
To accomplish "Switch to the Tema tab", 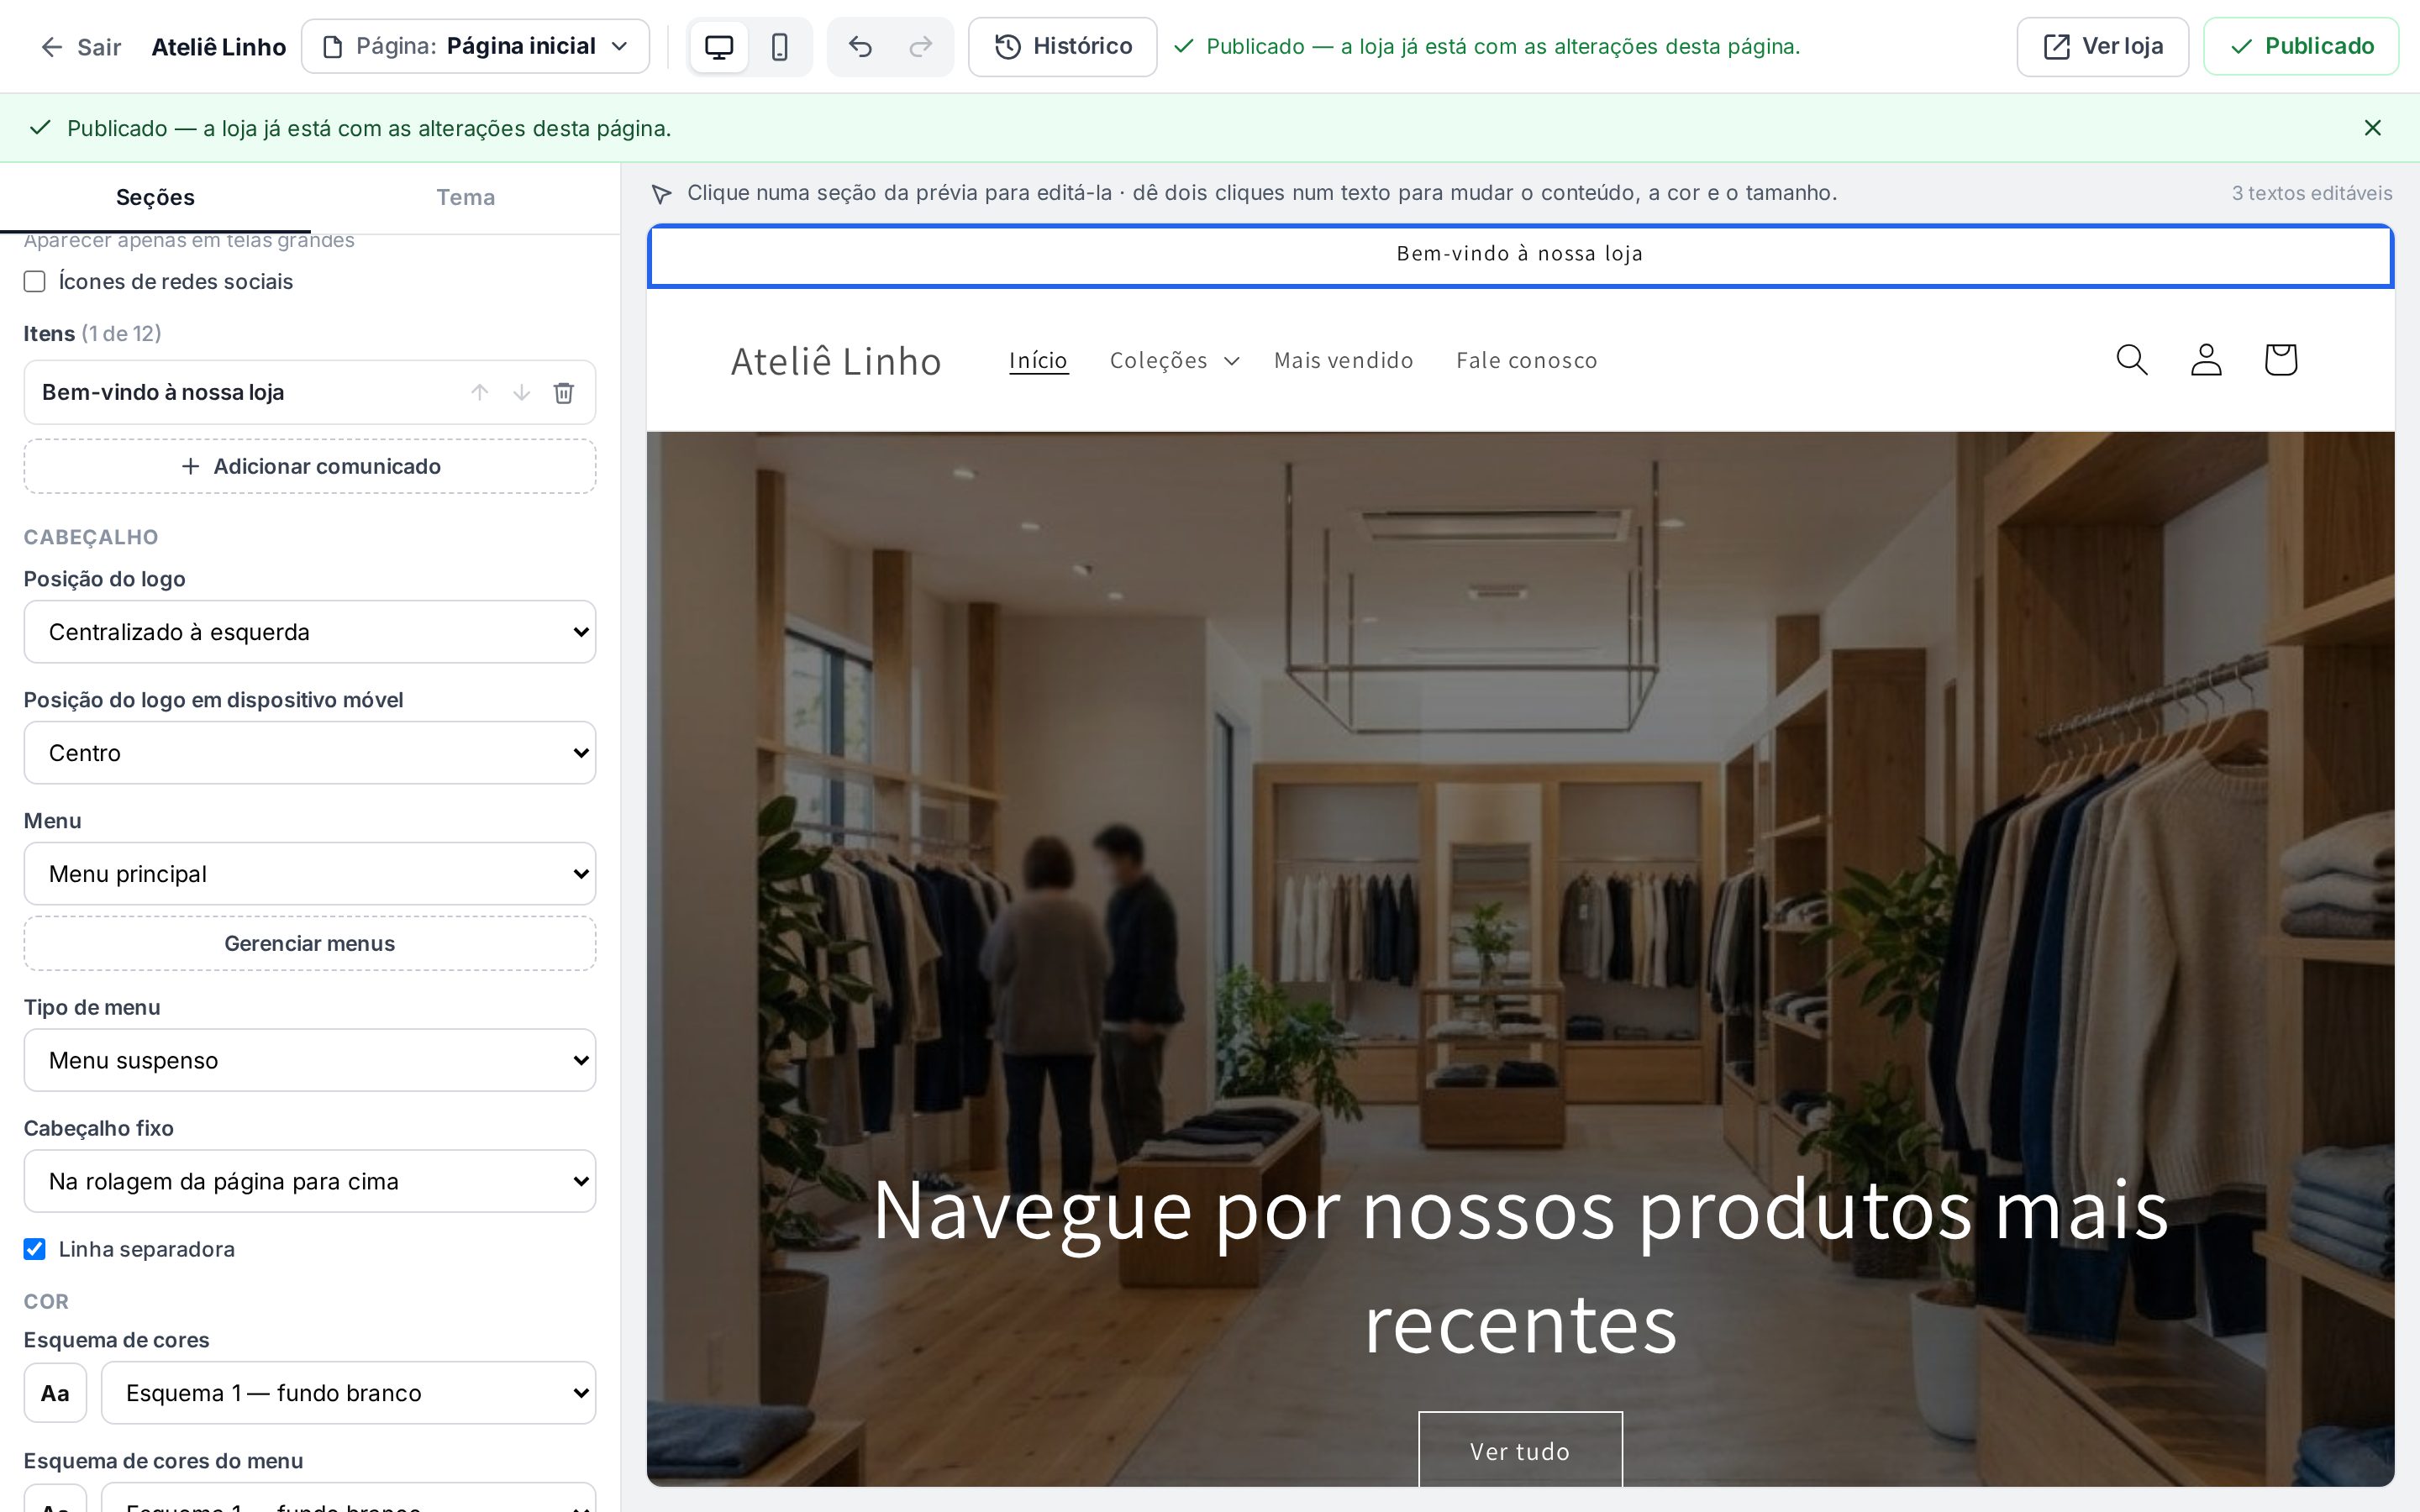I will (x=465, y=197).
